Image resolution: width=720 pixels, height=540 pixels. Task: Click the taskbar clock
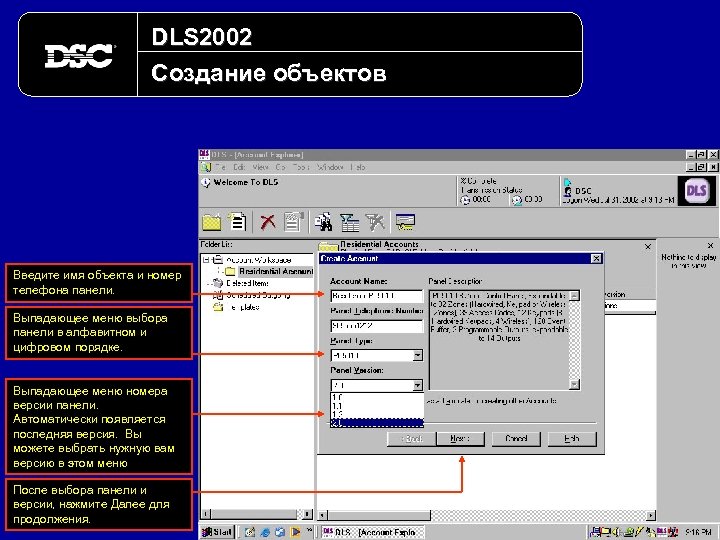pos(698,532)
